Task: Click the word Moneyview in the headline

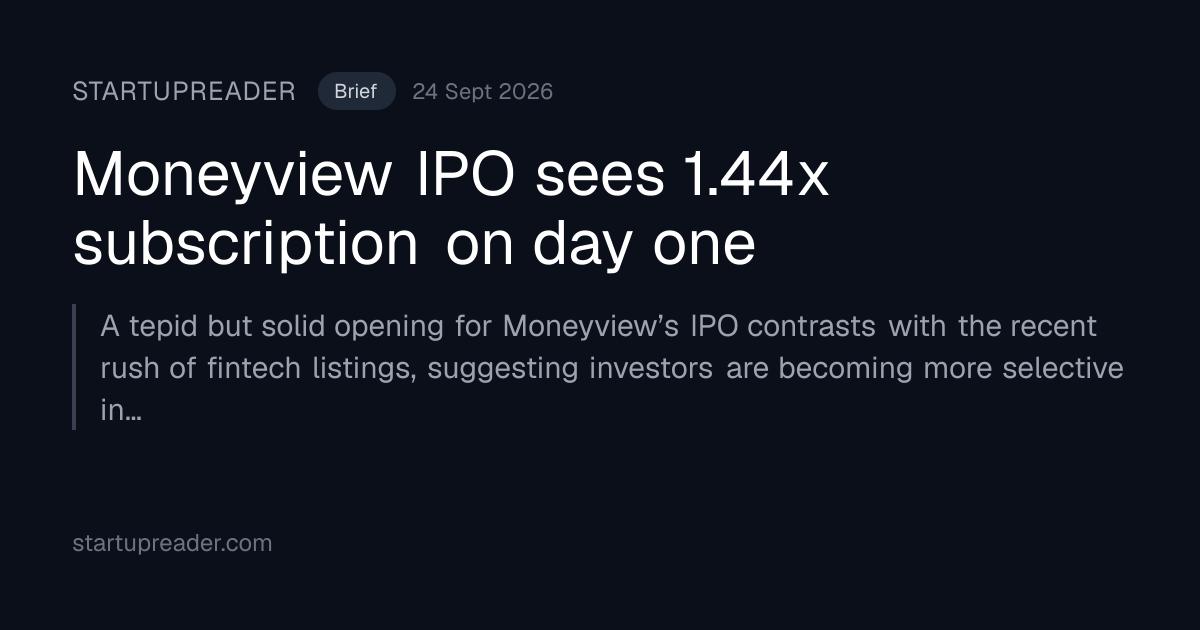Action: (x=233, y=178)
